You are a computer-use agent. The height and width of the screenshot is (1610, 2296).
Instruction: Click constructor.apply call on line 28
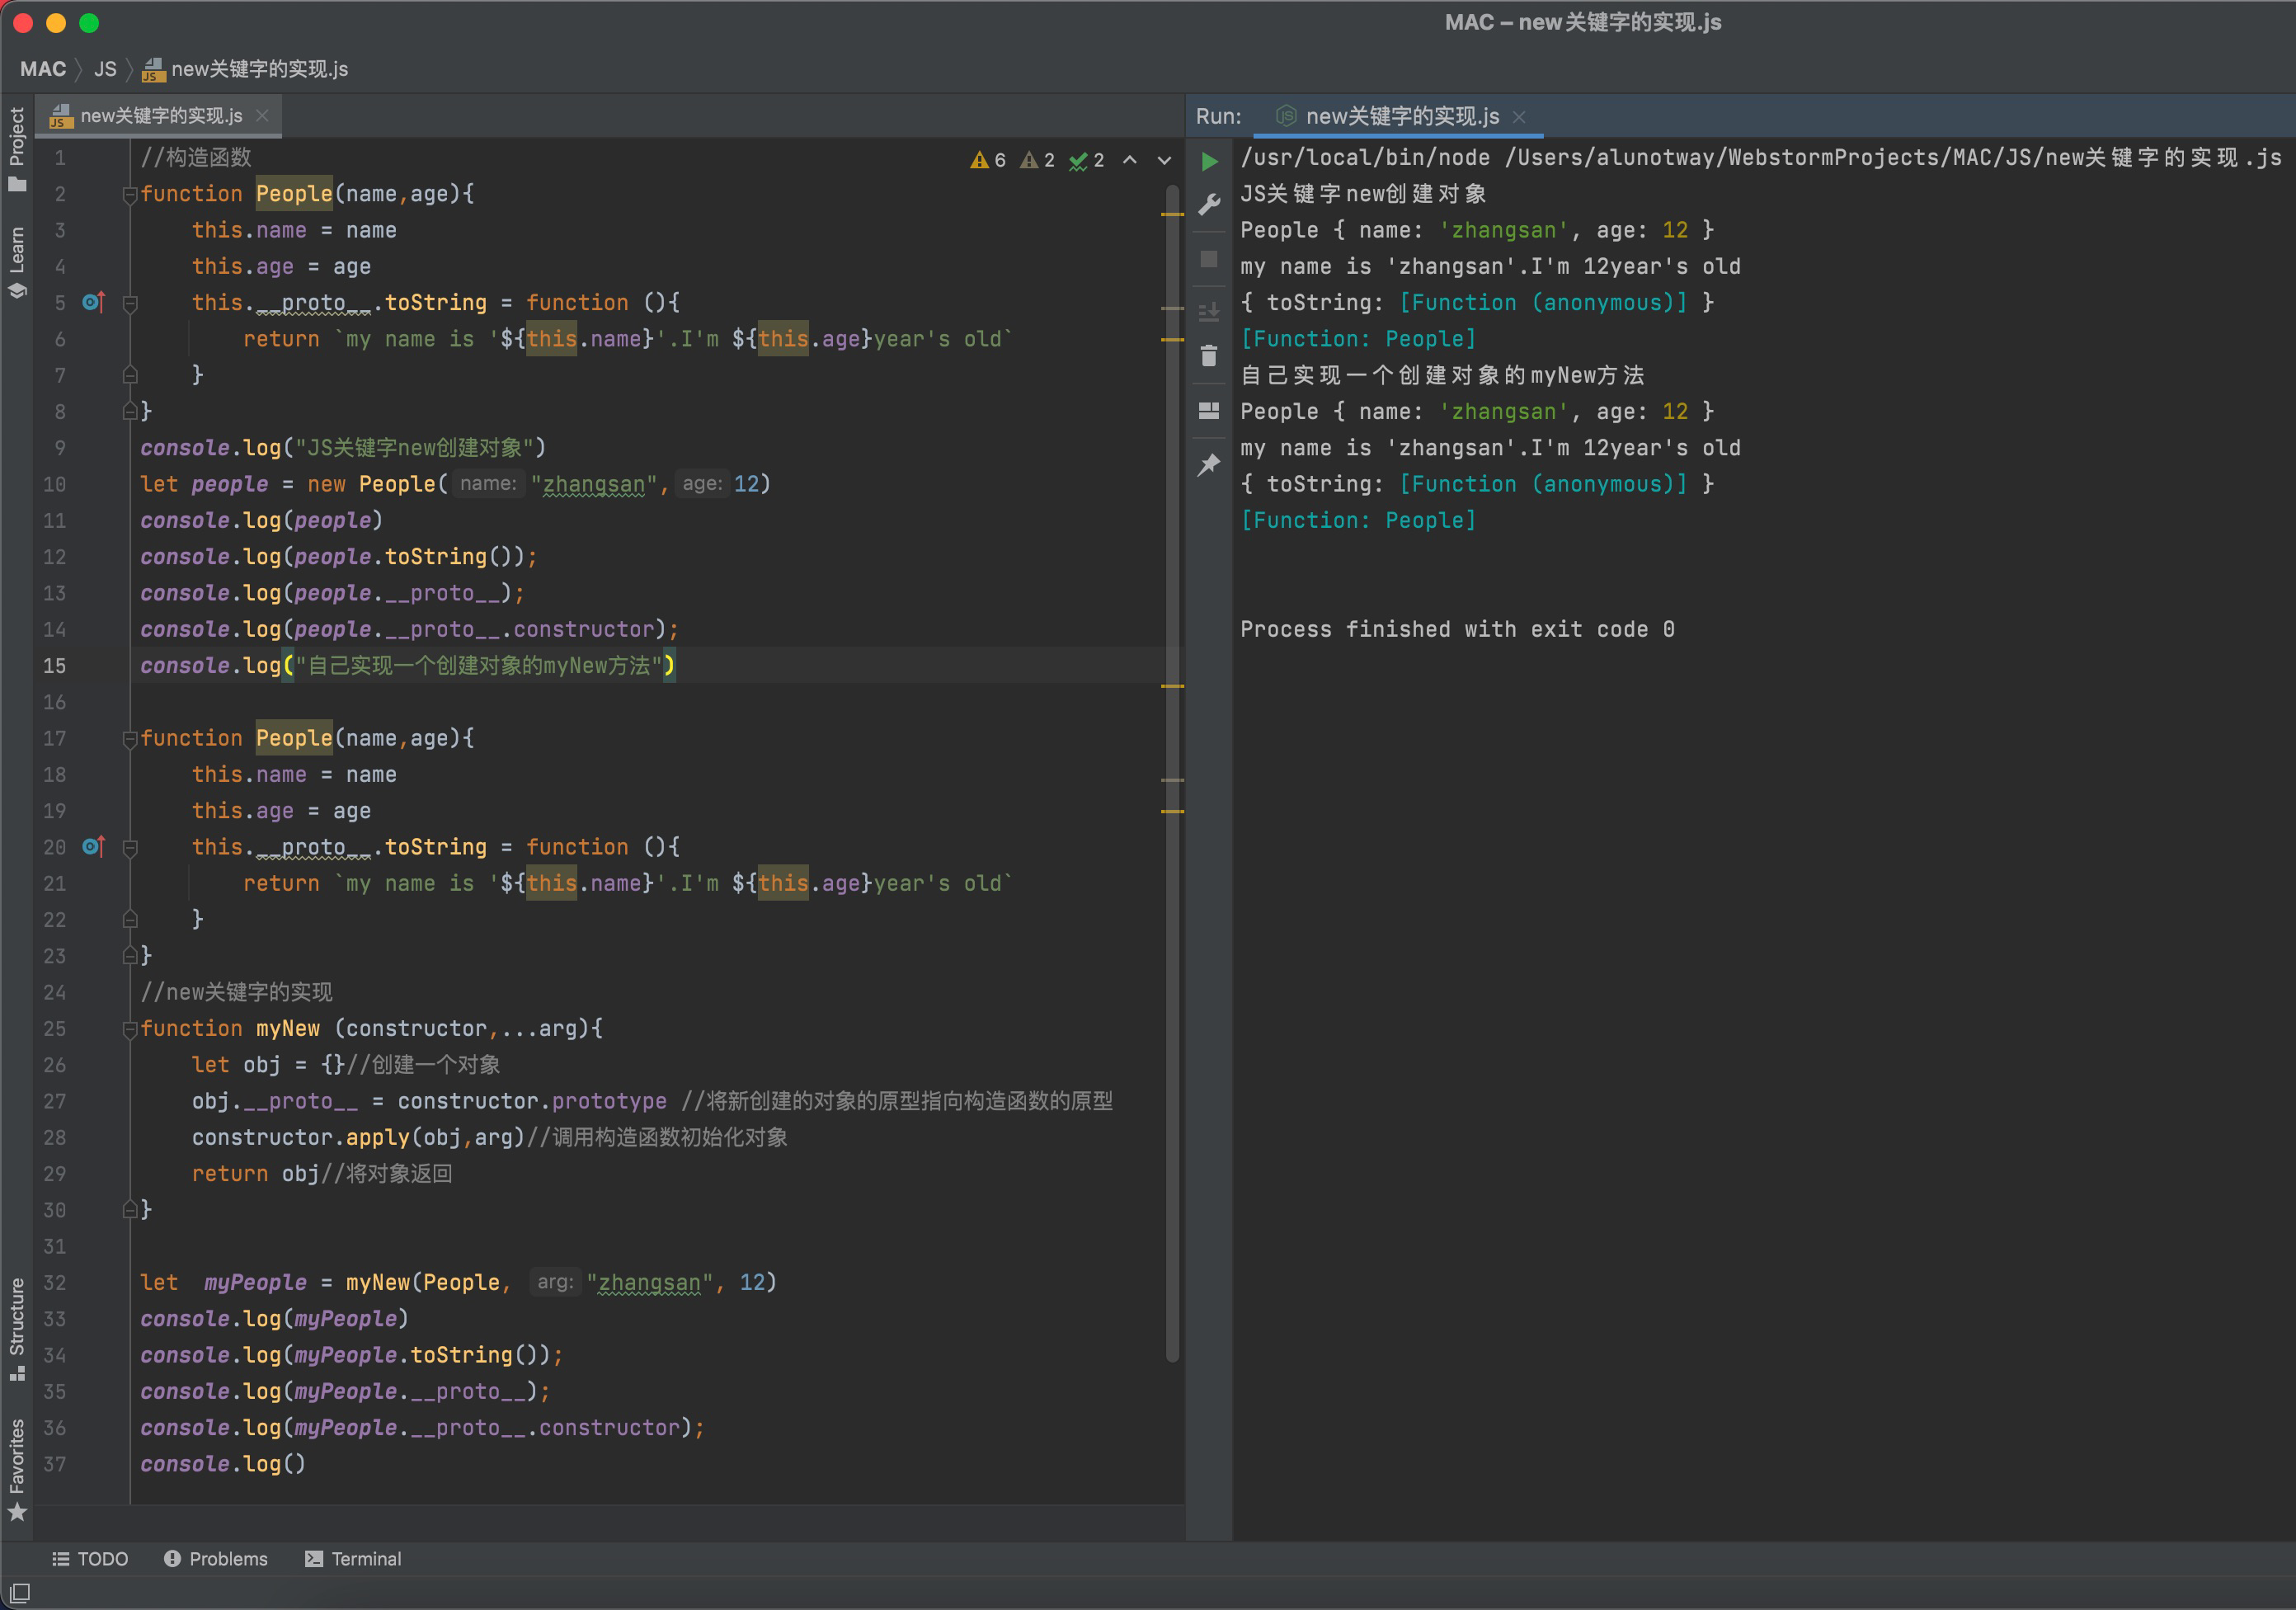pyautogui.click(x=358, y=1138)
